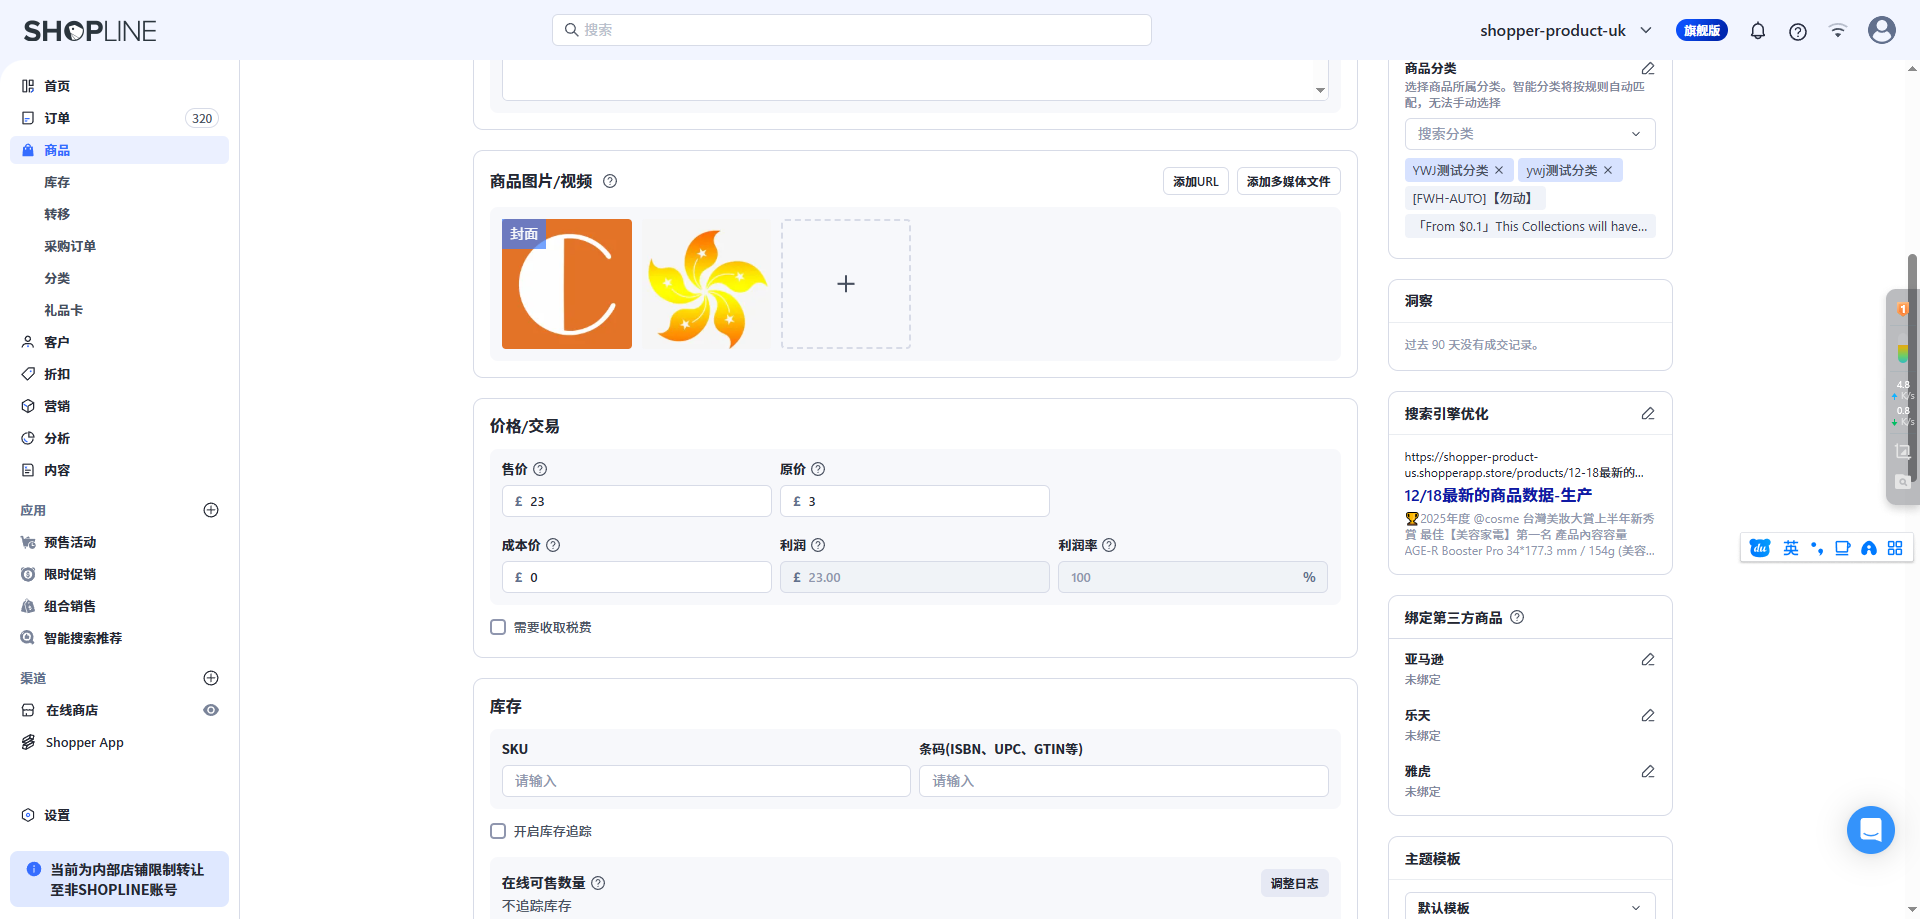Remove the YWJ测试分类 tag
The image size is (1920, 919).
click(x=1499, y=170)
